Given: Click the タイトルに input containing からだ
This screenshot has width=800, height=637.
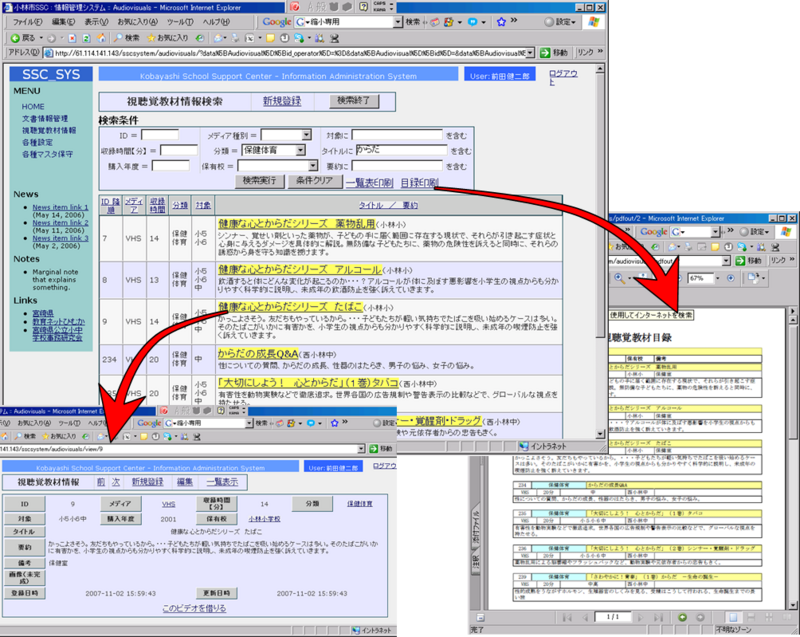Looking at the screenshot, I should point(400,150).
